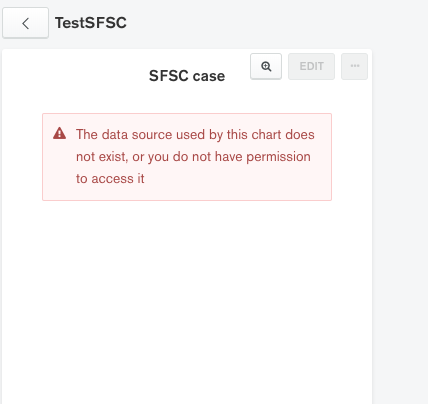Click the white card header left of the title

click(75, 75)
